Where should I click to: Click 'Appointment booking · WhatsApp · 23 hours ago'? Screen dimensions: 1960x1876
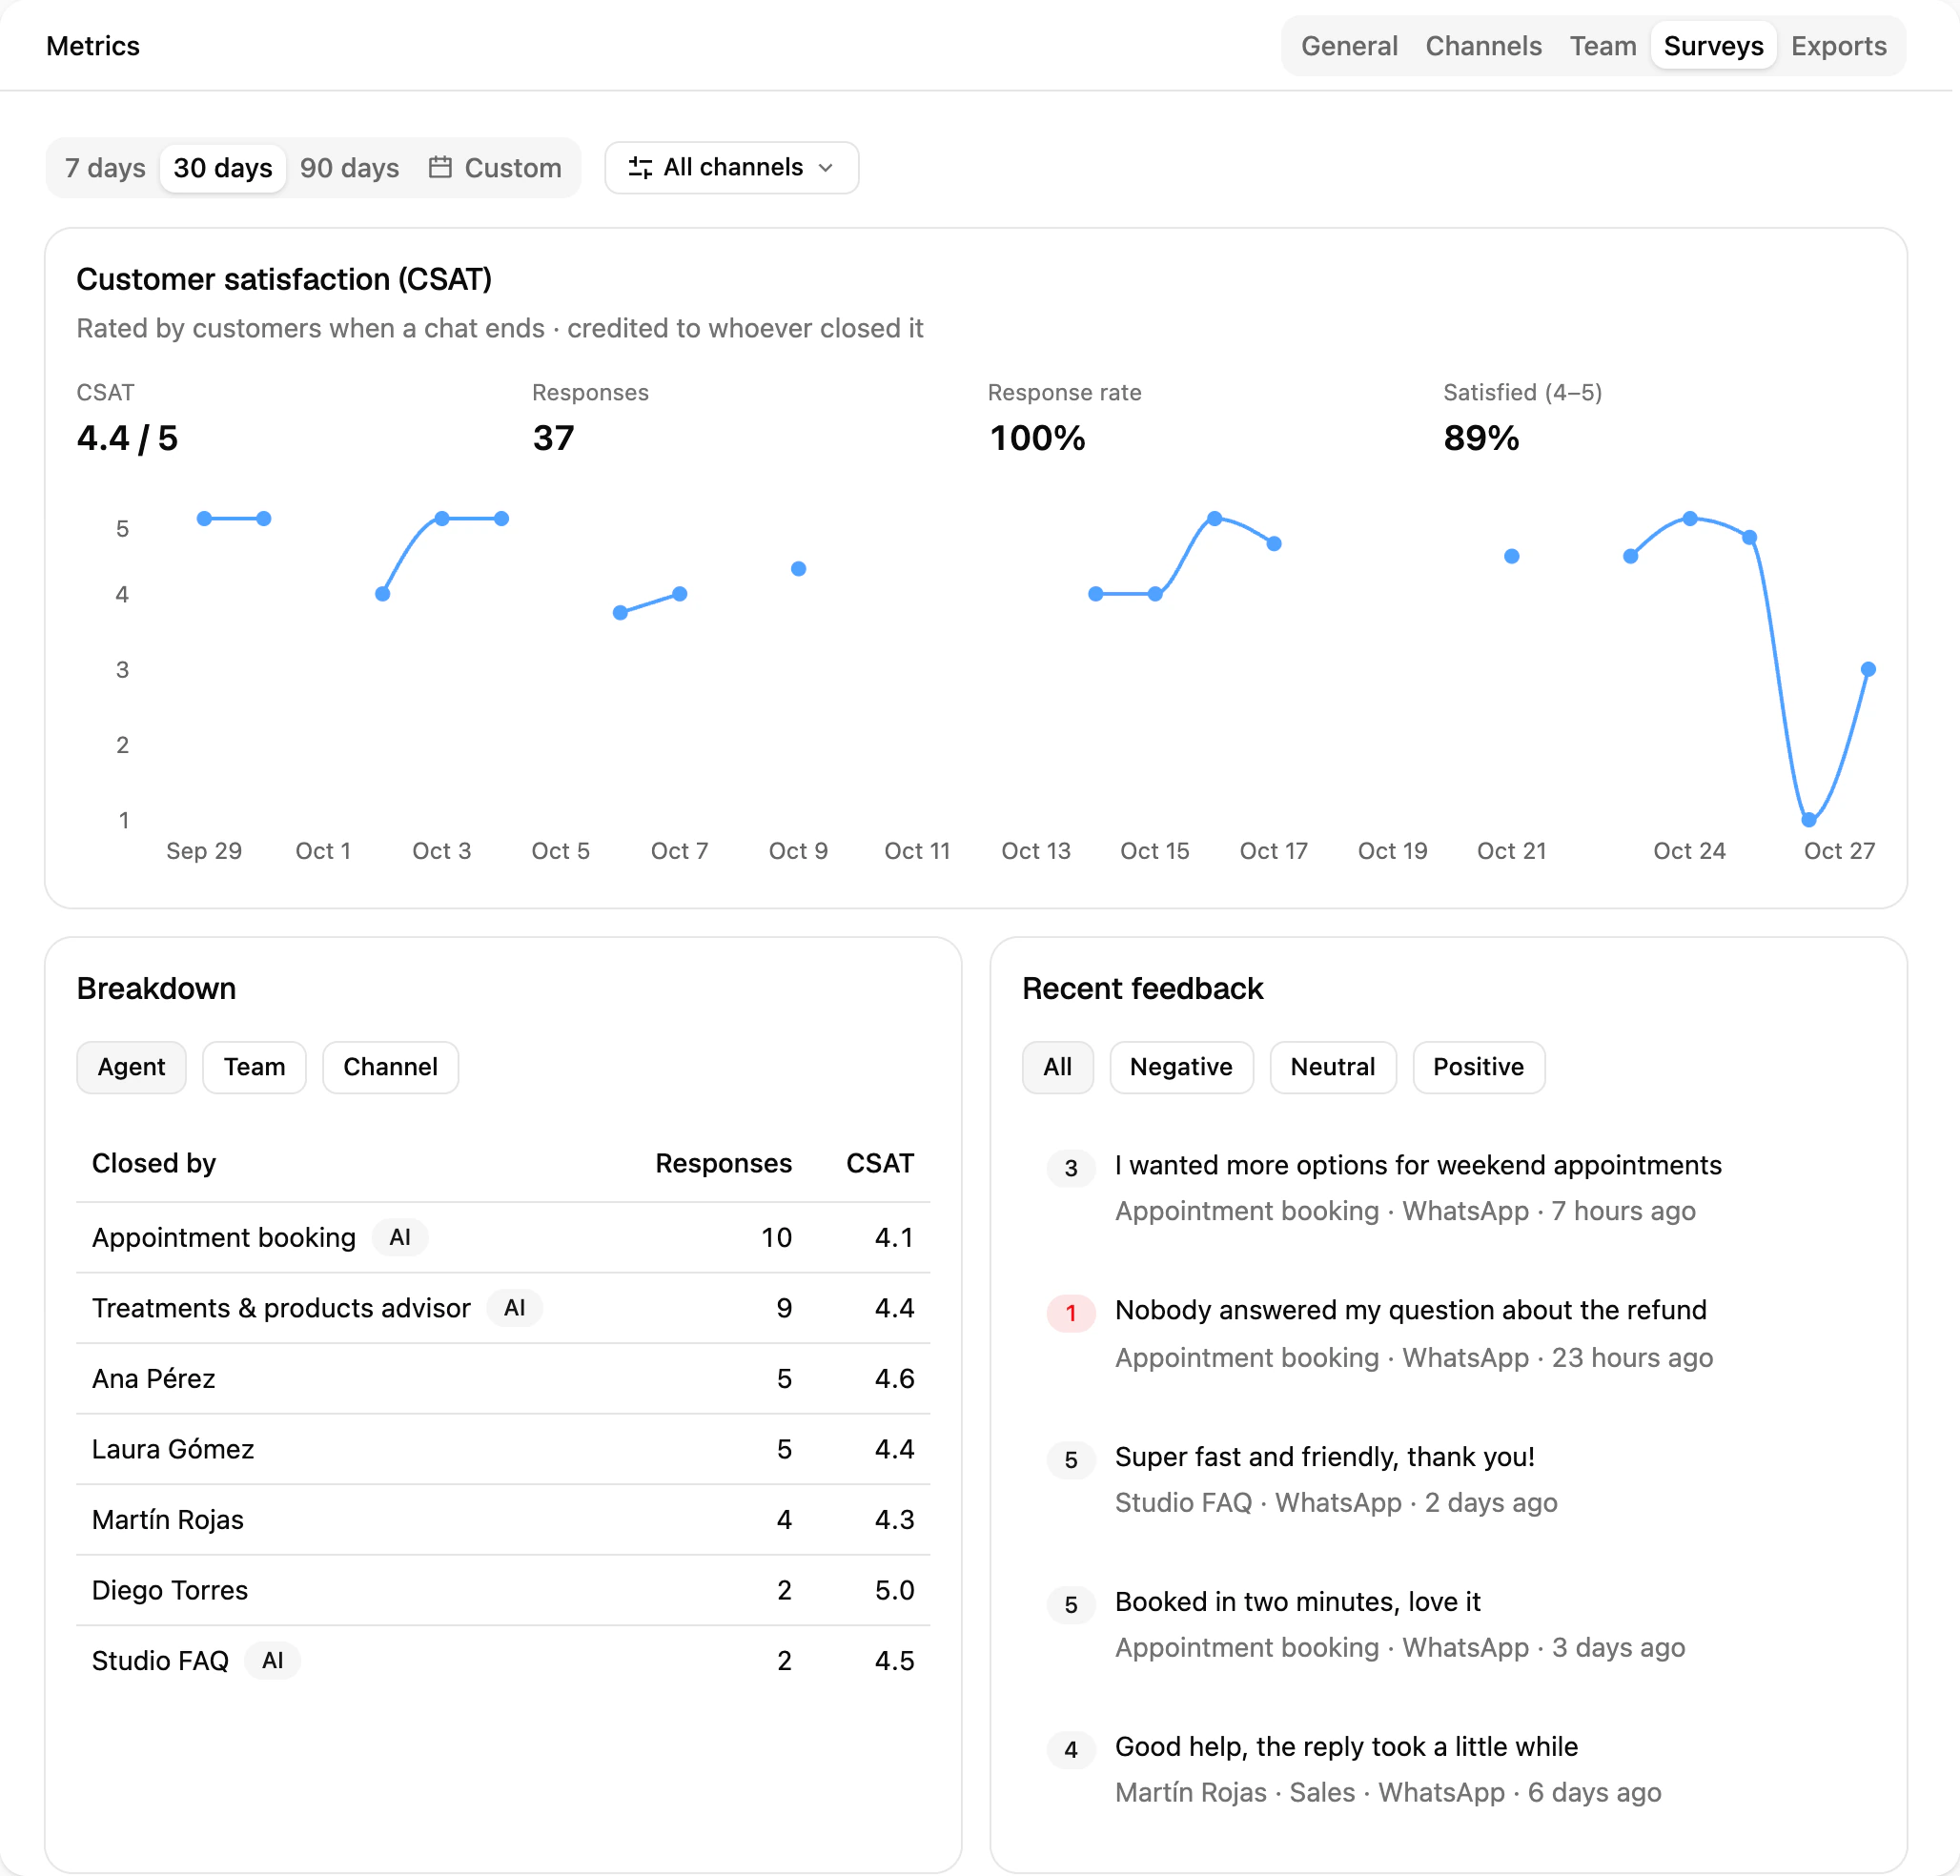pyautogui.click(x=1414, y=1357)
